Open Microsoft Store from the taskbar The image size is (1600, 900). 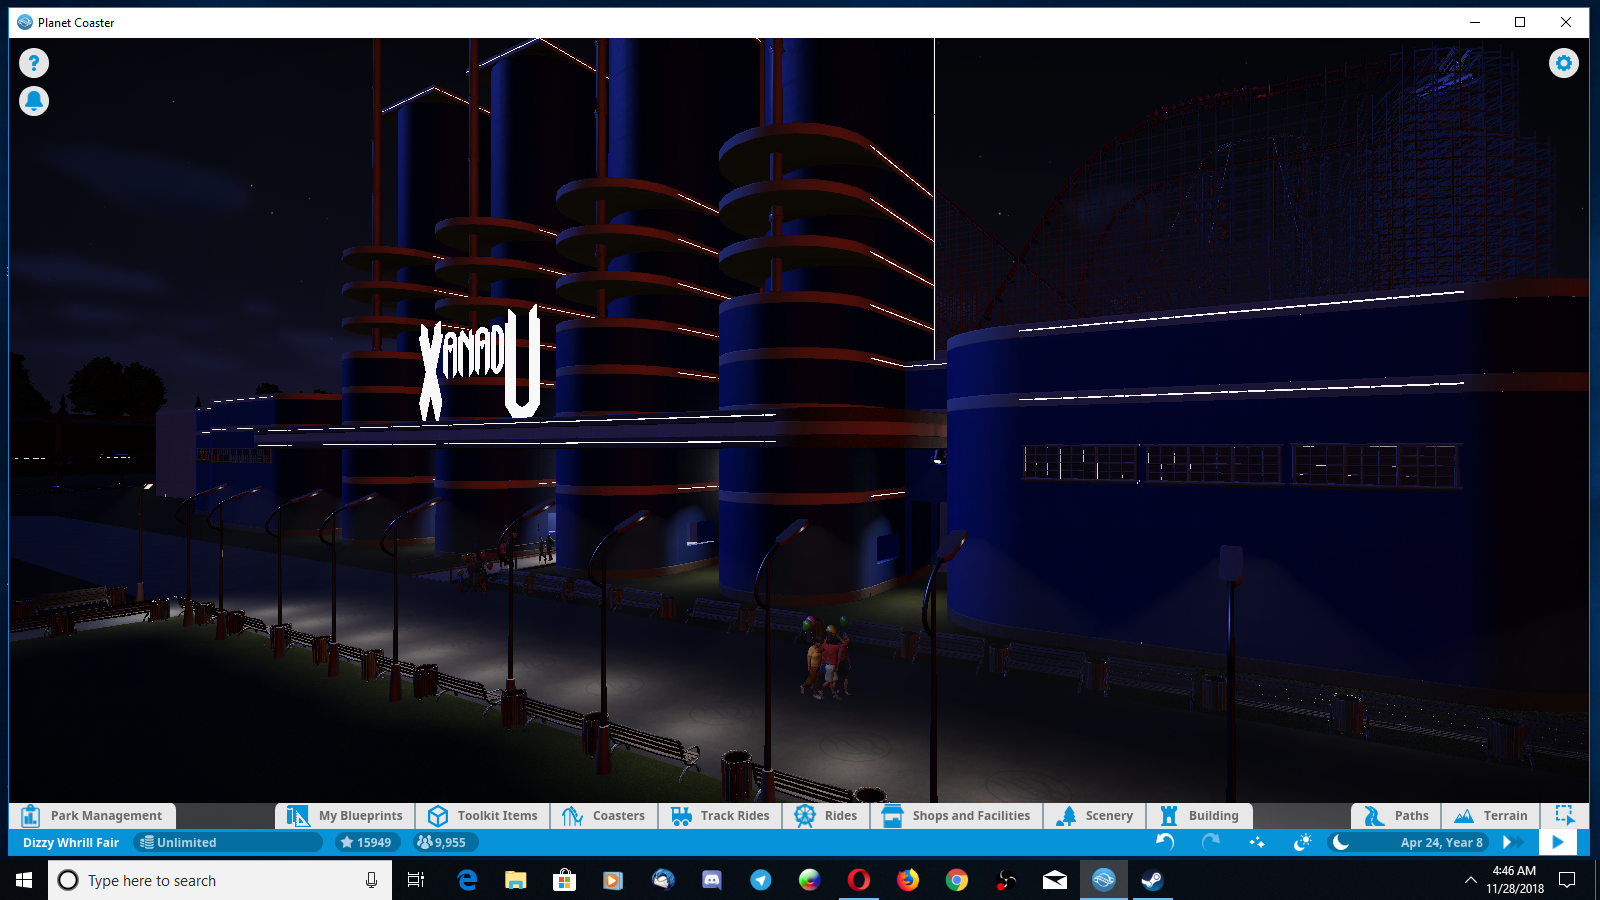coord(564,880)
